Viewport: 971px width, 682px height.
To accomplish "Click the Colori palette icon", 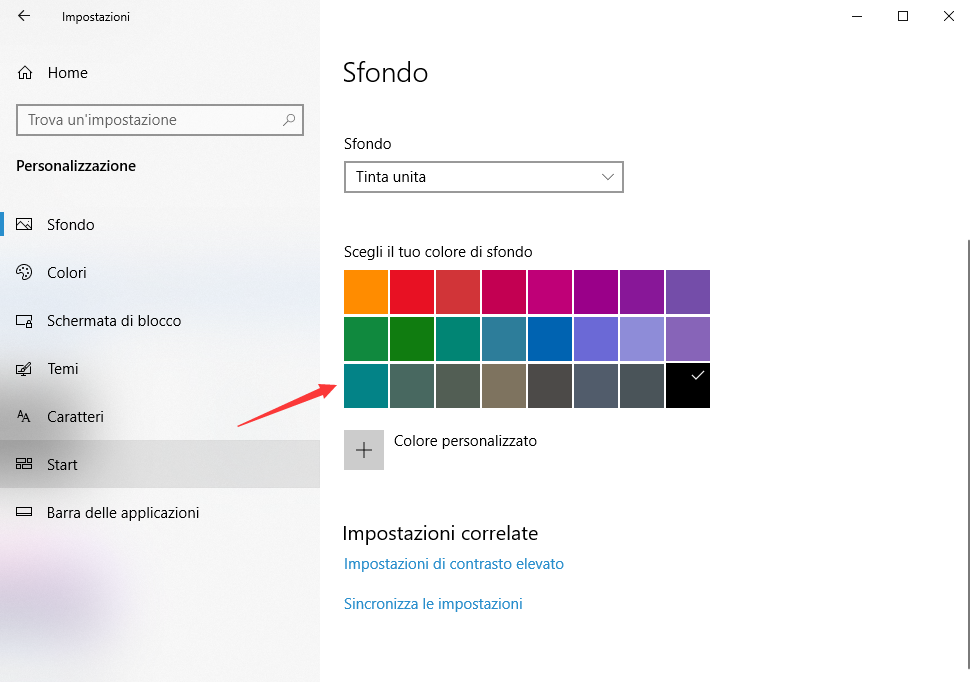I will click(x=24, y=273).
